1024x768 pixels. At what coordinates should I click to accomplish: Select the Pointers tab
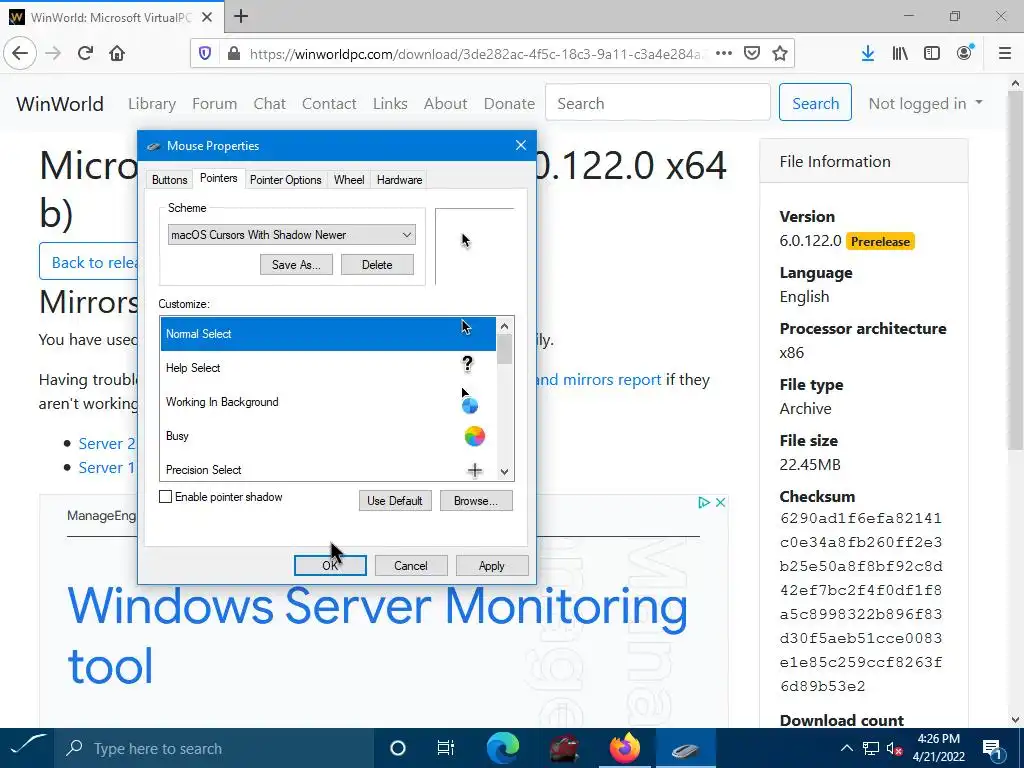coord(219,178)
